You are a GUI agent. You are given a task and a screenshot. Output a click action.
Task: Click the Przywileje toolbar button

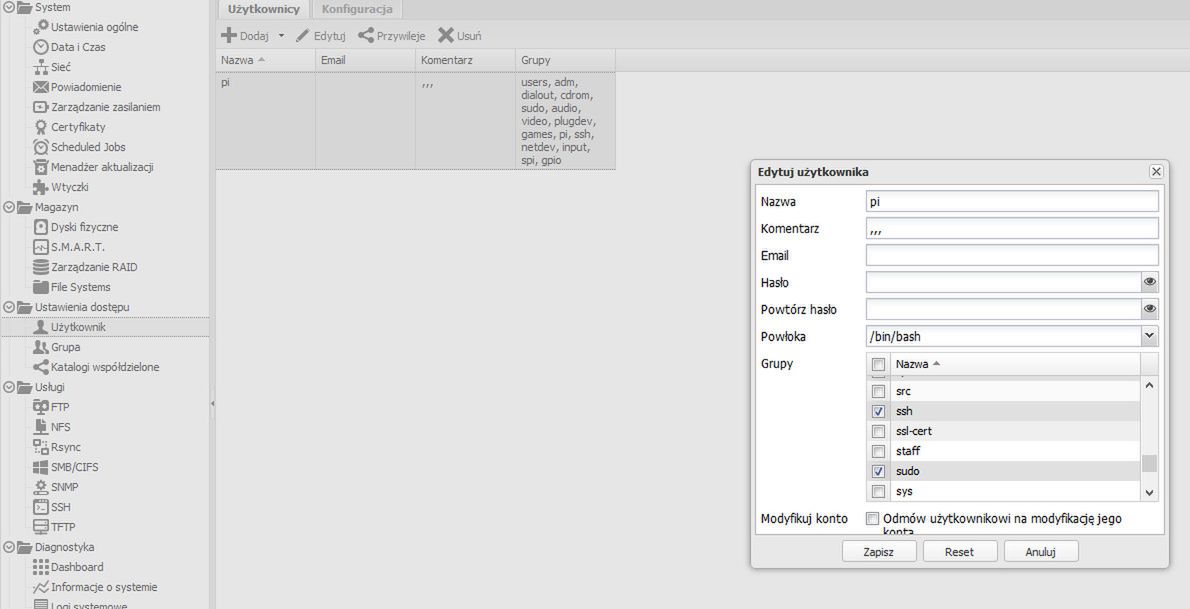click(392, 36)
